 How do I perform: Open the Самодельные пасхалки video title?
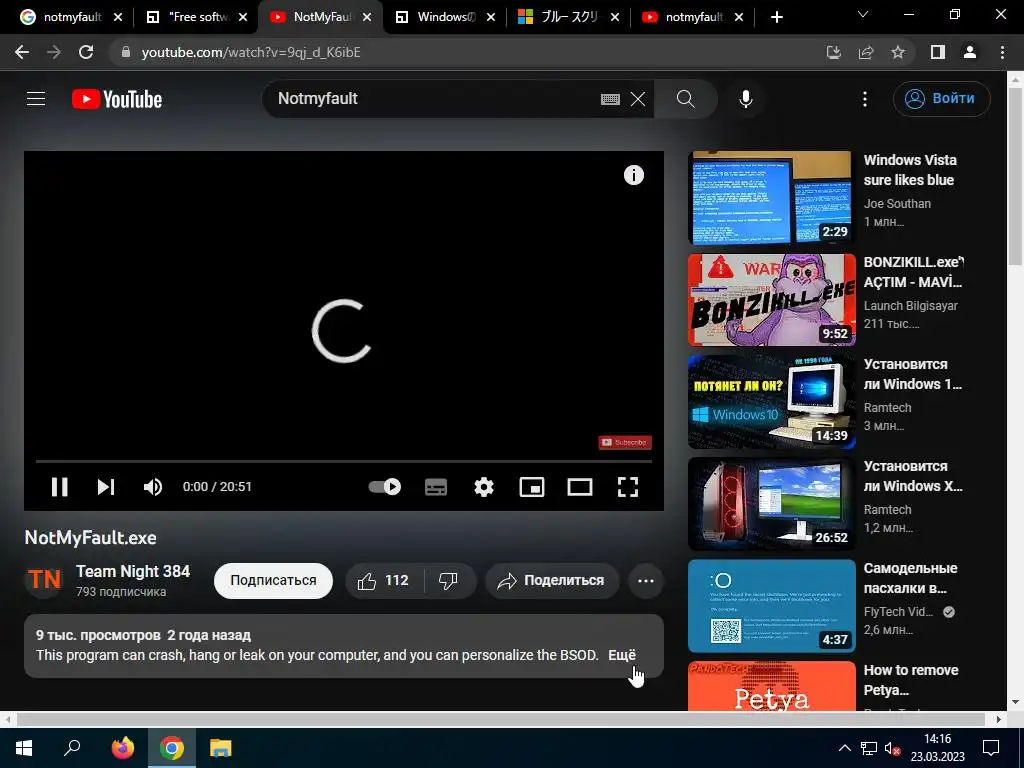coord(910,578)
